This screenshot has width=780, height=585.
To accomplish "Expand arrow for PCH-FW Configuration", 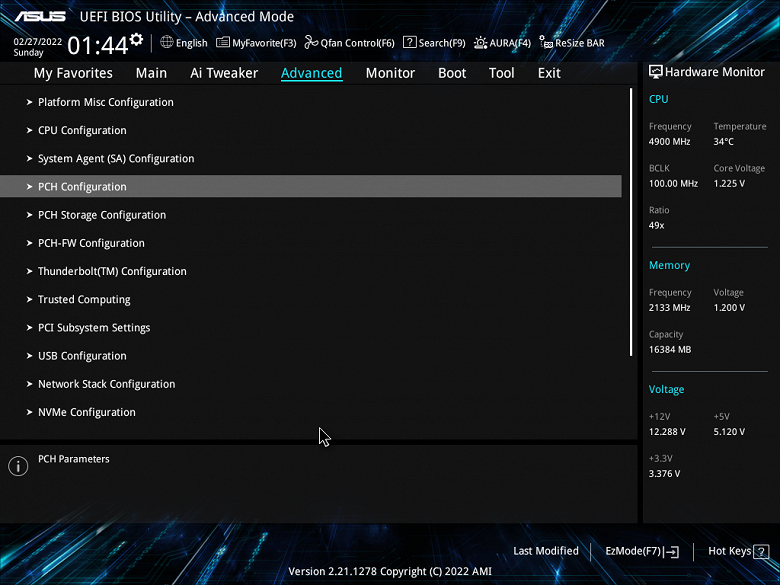I will [29, 243].
